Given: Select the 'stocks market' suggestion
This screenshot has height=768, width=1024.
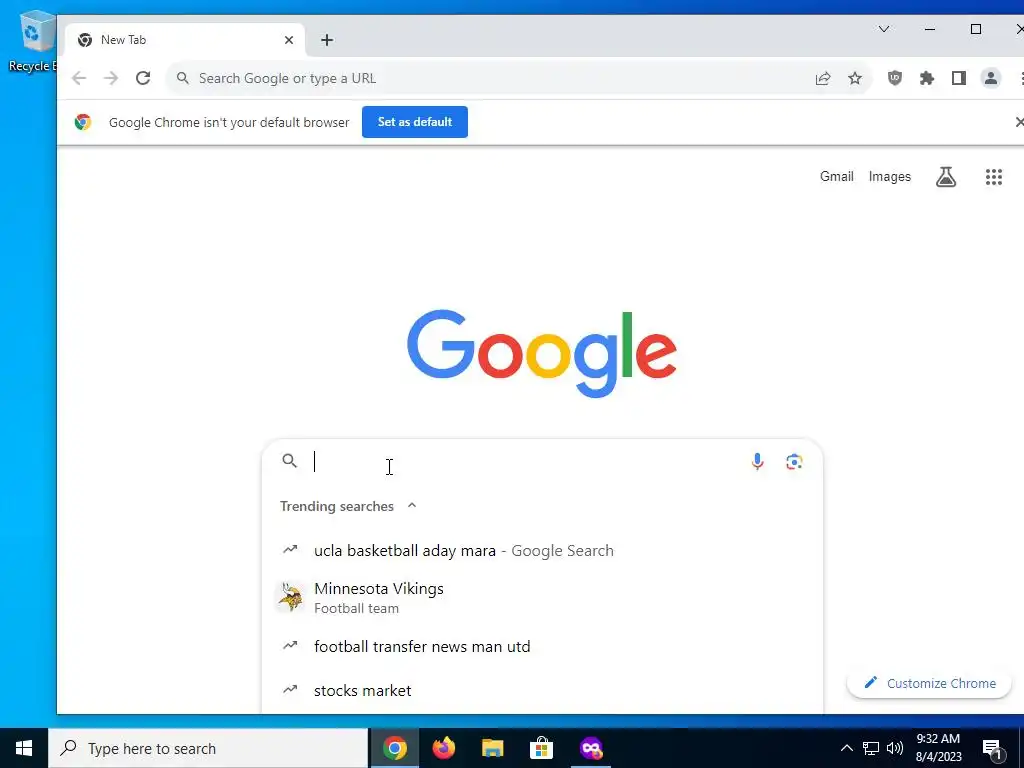Looking at the screenshot, I should (542, 690).
